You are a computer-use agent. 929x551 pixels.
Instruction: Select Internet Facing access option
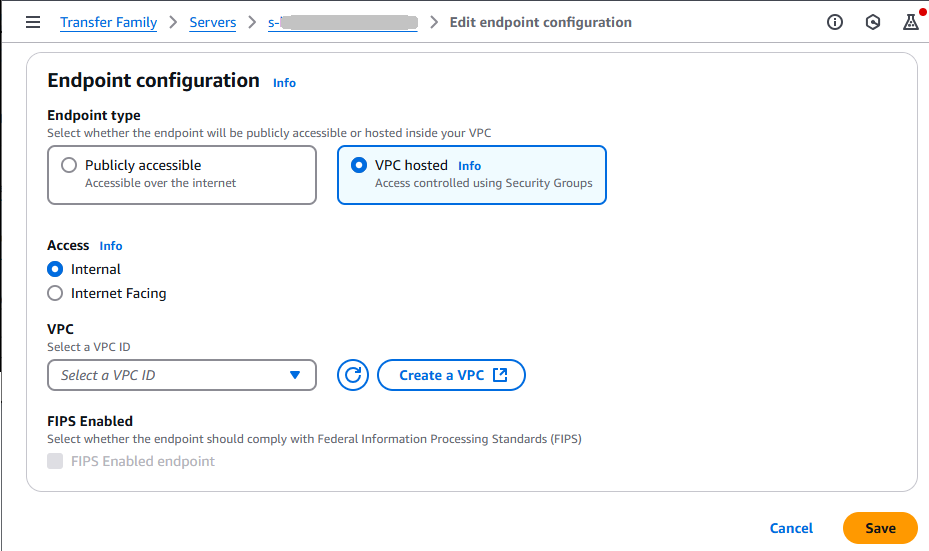pyautogui.click(x=56, y=293)
